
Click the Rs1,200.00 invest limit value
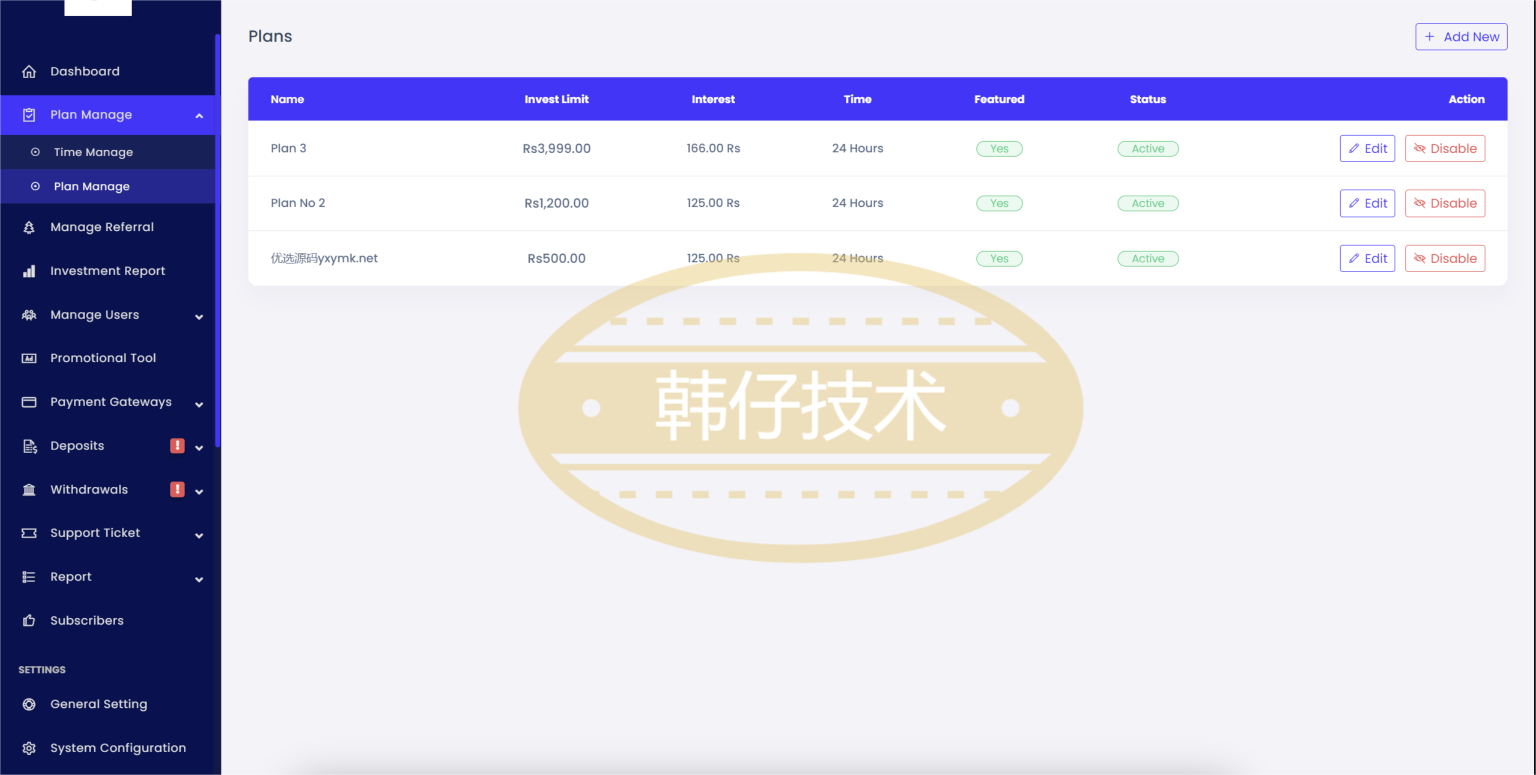[557, 203]
